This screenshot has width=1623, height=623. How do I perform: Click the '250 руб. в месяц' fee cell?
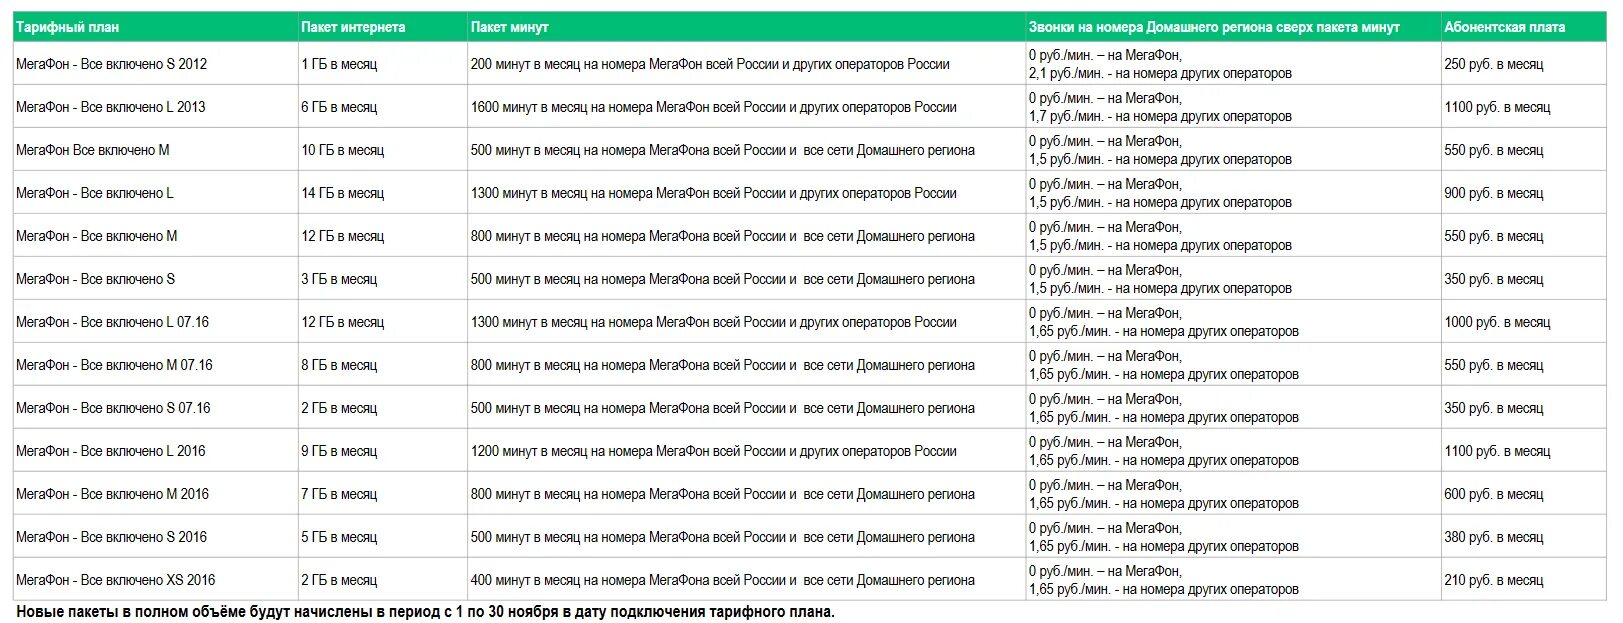coord(1524,64)
